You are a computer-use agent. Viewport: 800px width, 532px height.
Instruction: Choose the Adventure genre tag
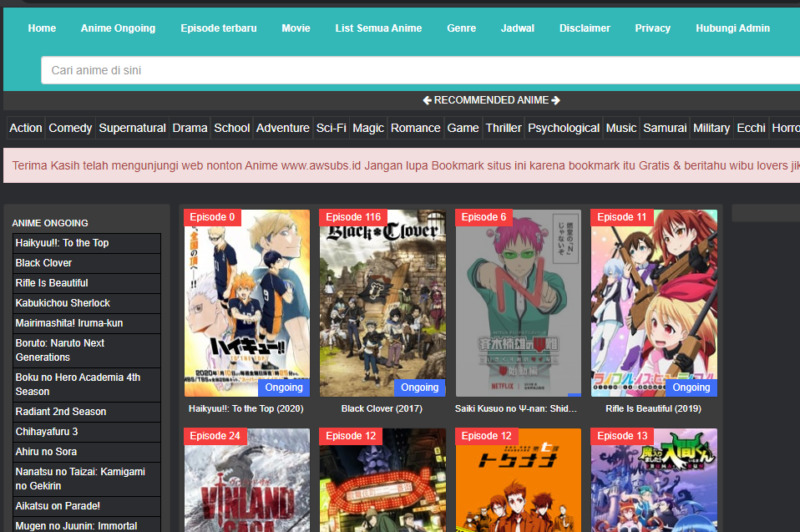tap(283, 128)
